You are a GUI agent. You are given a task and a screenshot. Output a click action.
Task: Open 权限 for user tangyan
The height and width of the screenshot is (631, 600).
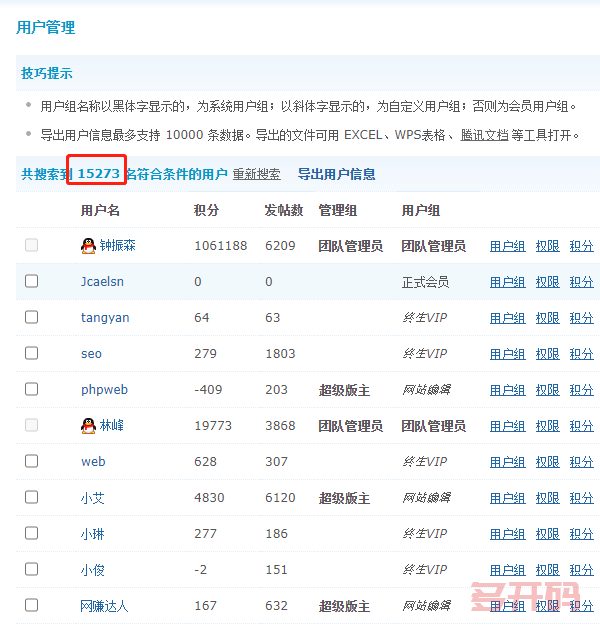547,318
